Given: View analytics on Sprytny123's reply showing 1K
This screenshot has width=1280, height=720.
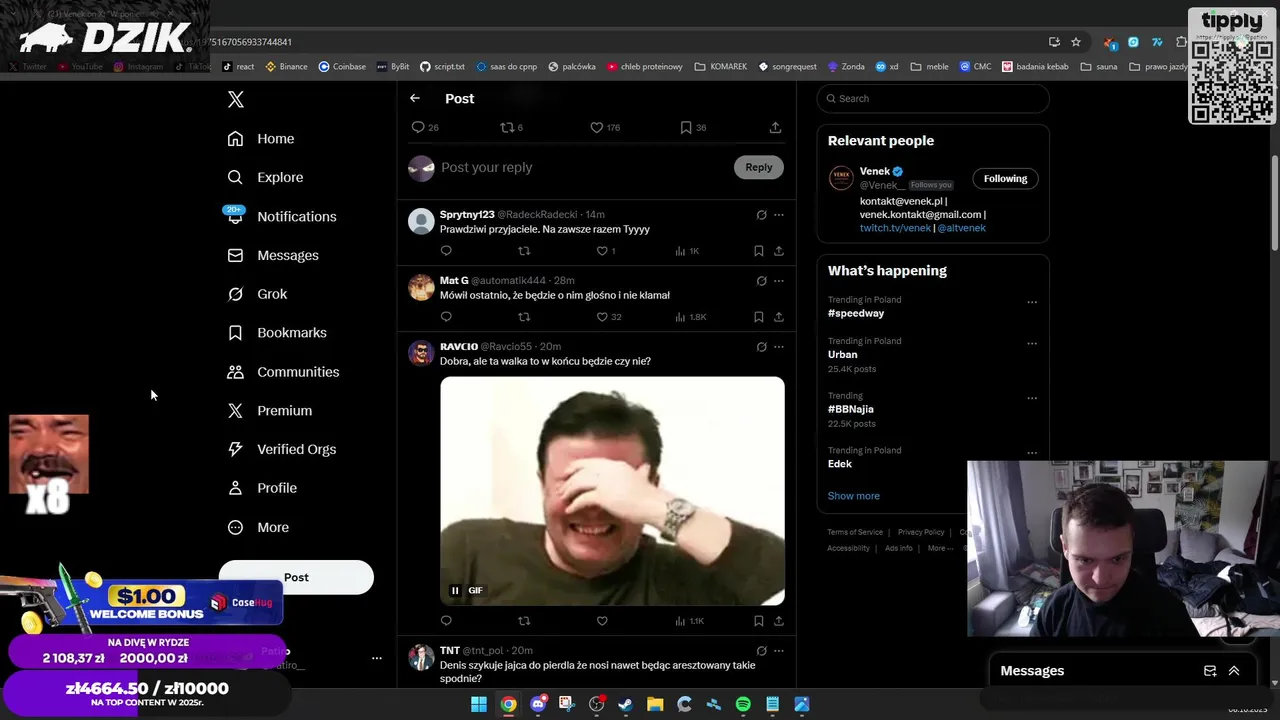Looking at the screenshot, I should coord(687,251).
